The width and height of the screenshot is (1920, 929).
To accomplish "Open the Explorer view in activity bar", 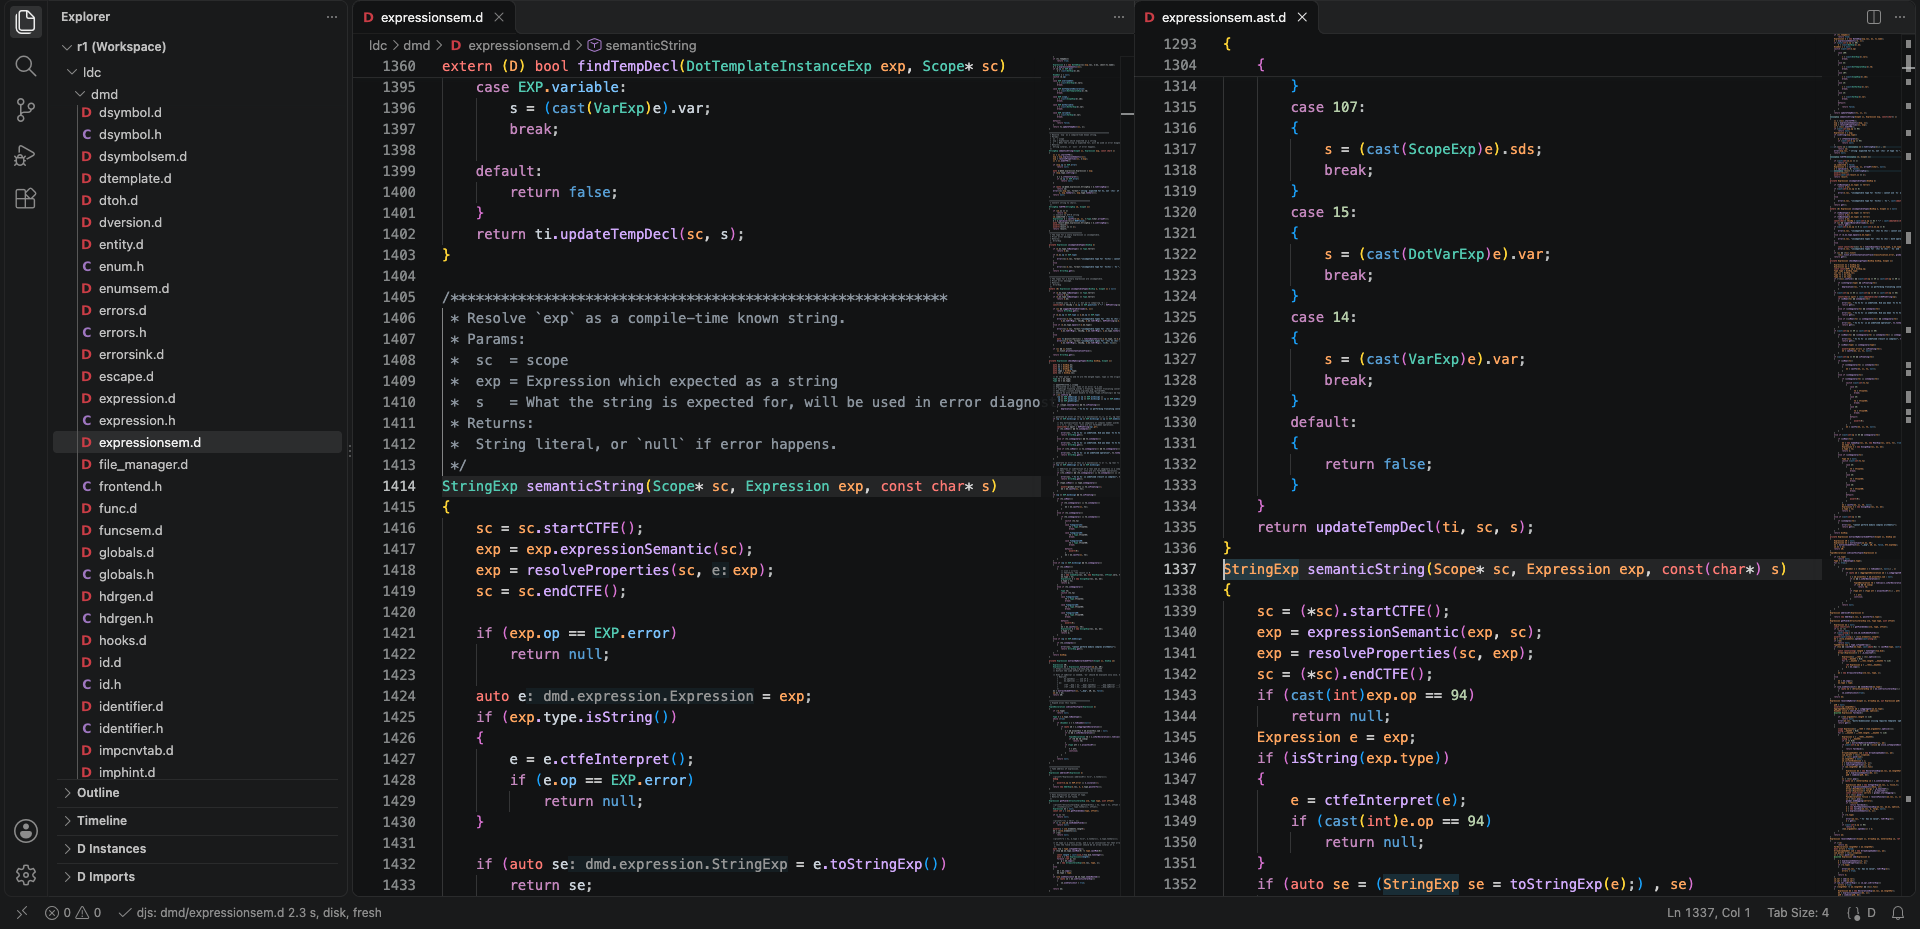I will point(26,21).
